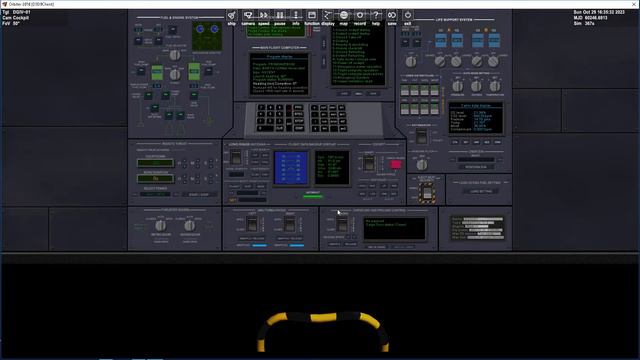Click the last blue tank button in life support
The image size is (640, 360).
coord(494,40)
